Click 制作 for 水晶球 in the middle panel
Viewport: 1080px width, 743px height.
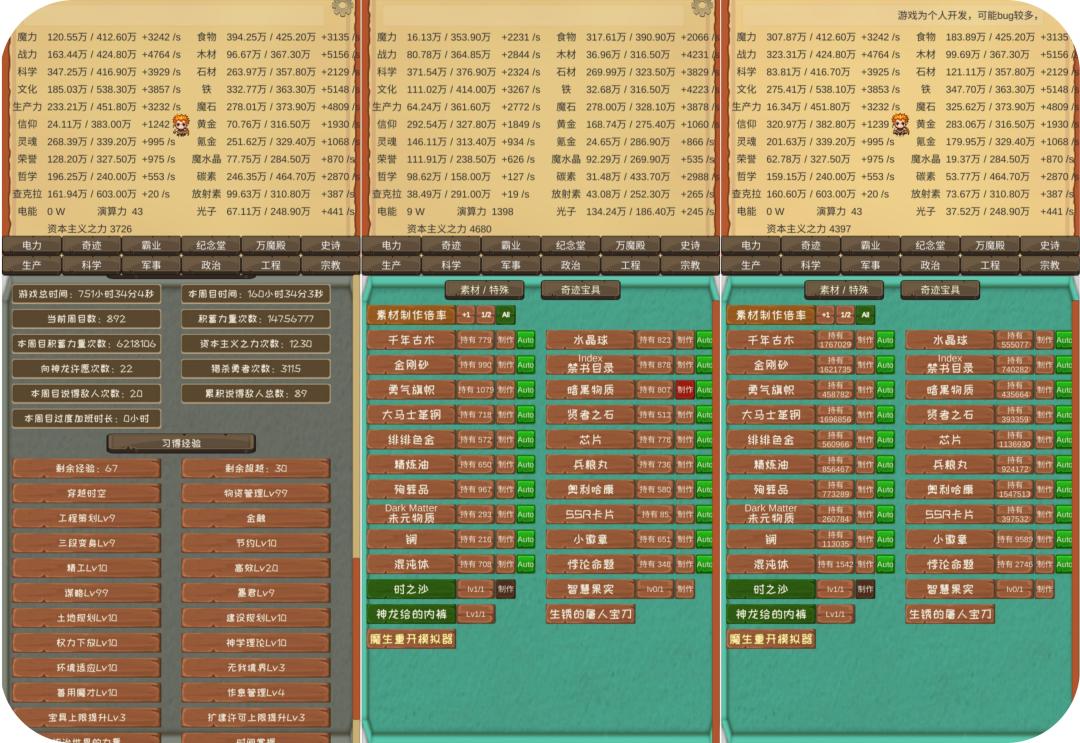[685, 339]
